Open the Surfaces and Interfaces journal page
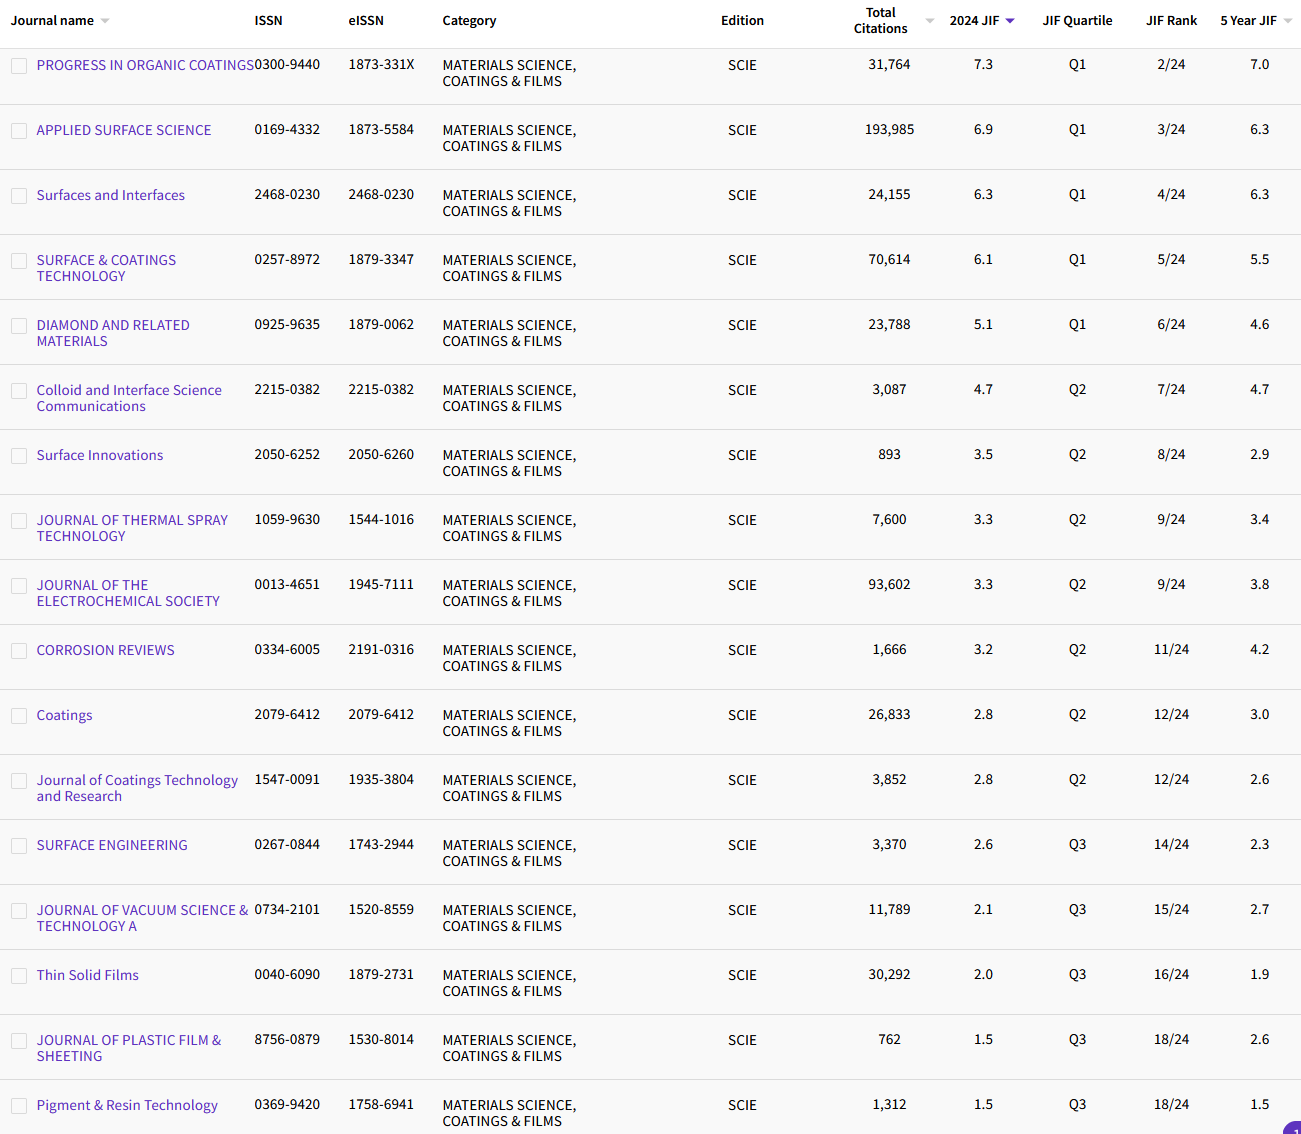 (110, 195)
